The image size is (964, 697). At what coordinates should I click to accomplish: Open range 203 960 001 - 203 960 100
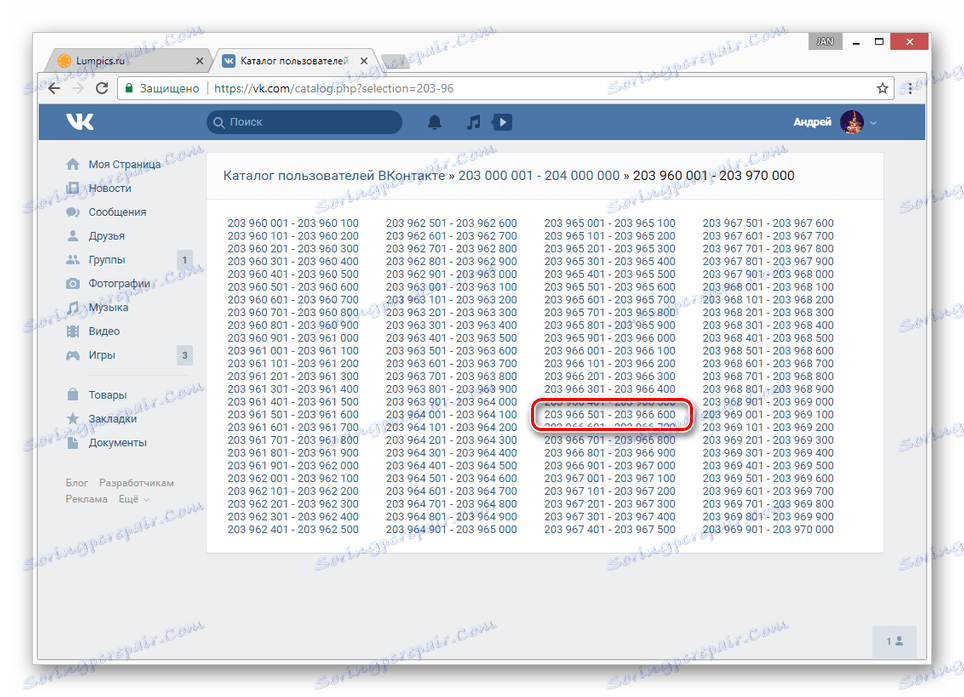click(293, 223)
